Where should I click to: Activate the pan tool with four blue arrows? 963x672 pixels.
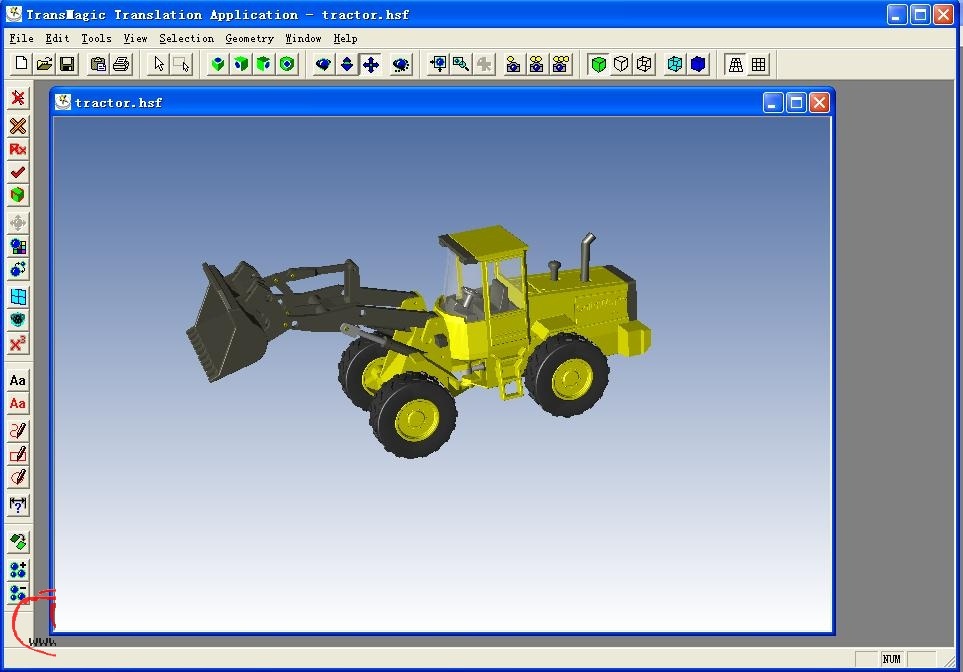click(x=371, y=64)
